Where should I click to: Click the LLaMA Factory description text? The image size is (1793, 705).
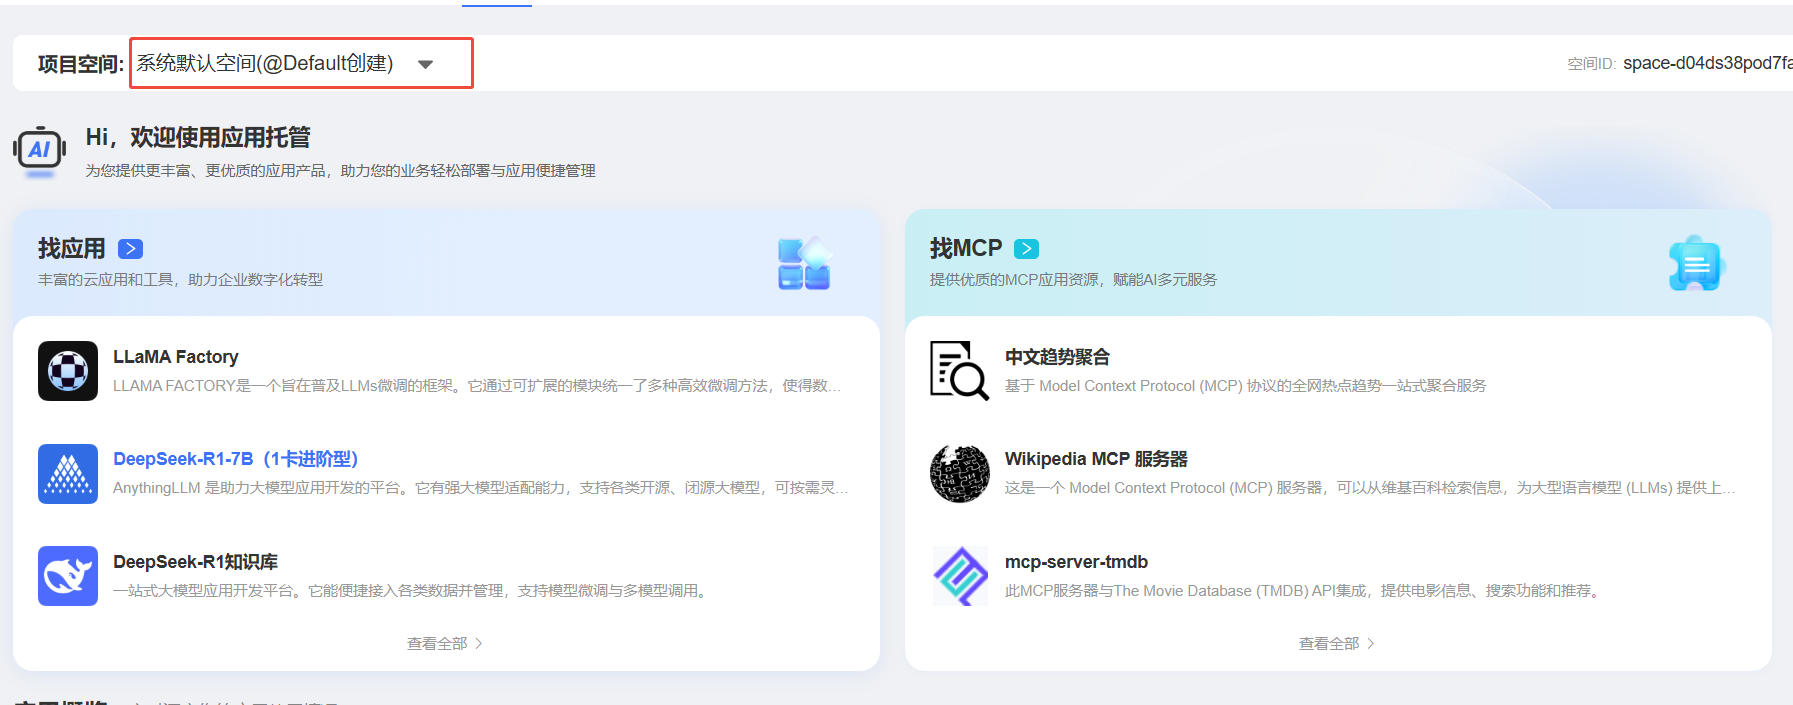[x=477, y=386]
